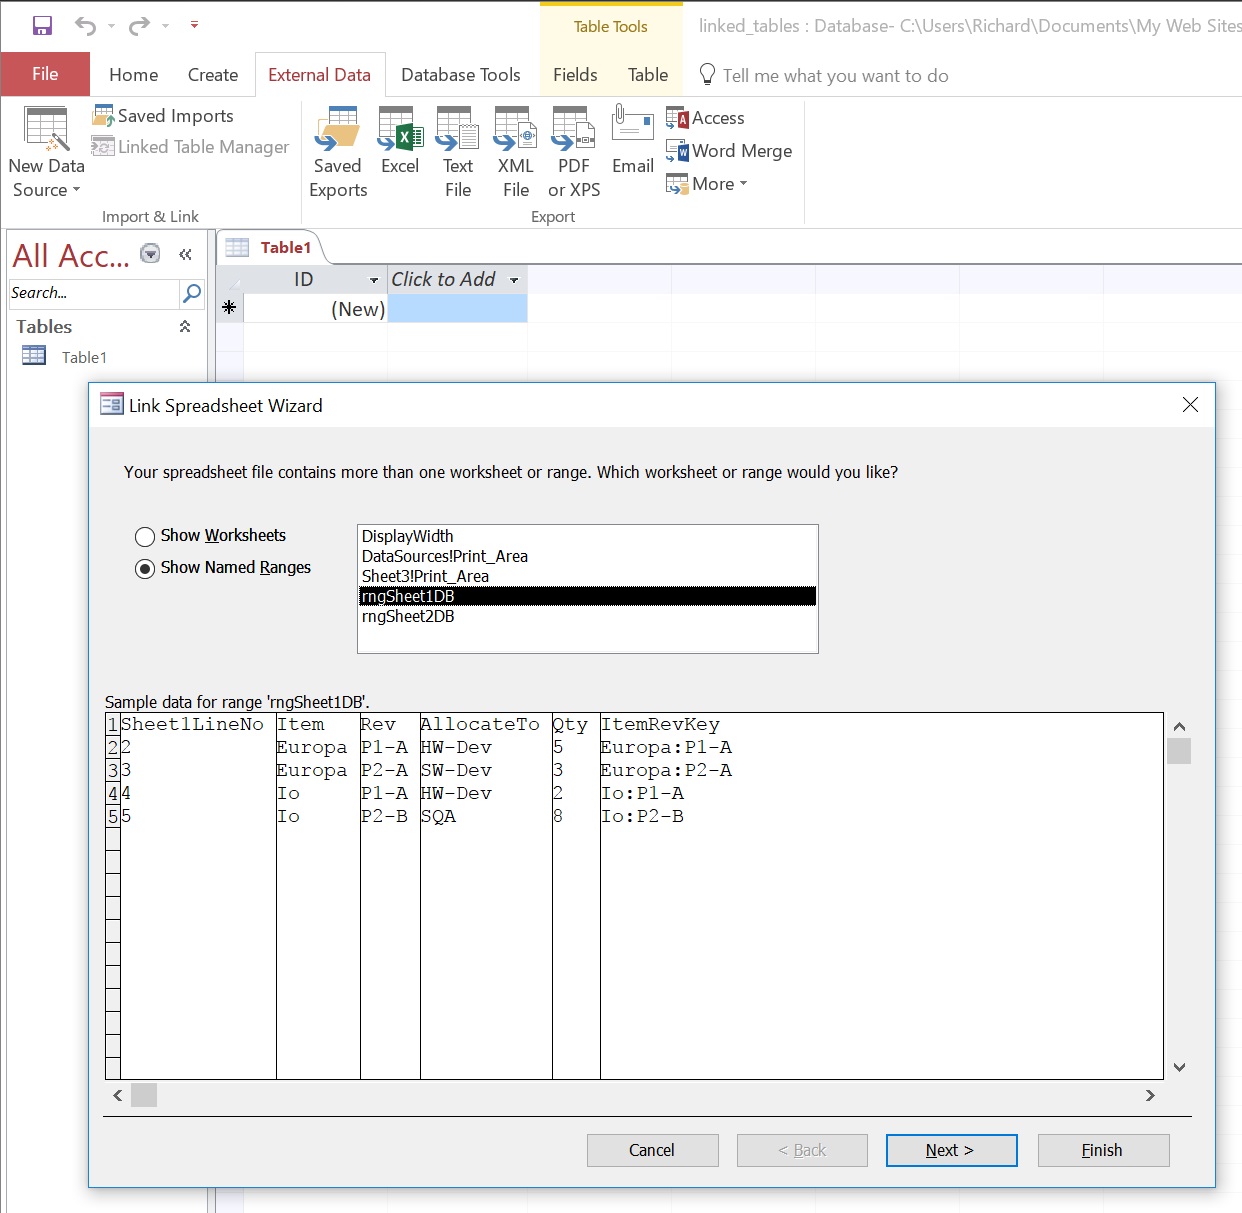
Task: Select the Show Worksheets radio button
Action: click(x=145, y=537)
